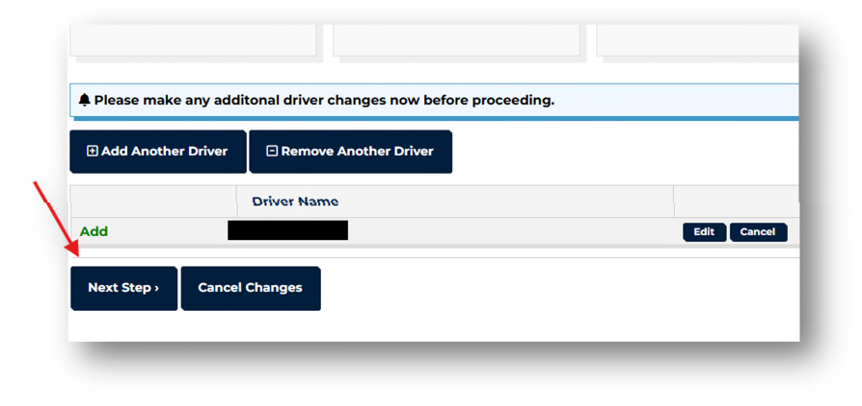Viewport: 862px width, 406px height.
Task: Click the bell icon in the notice banner
Action: click(x=84, y=101)
